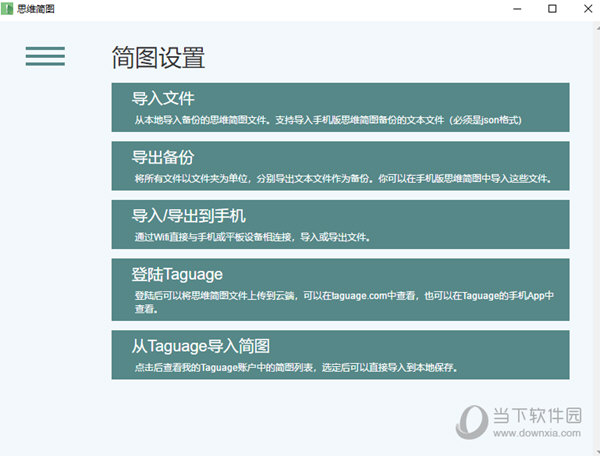Maximize the 思维简图 window
Viewport: 600px width, 456px height.
[552, 9]
